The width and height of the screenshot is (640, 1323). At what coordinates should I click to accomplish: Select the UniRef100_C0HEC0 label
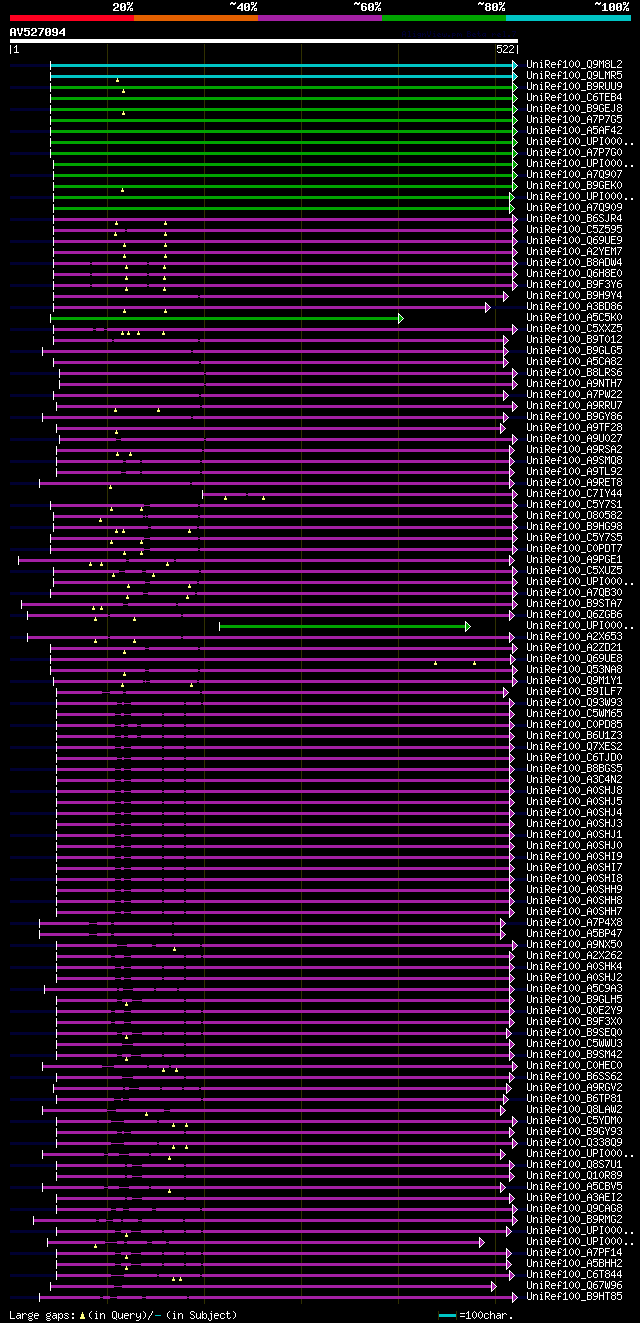574,1066
